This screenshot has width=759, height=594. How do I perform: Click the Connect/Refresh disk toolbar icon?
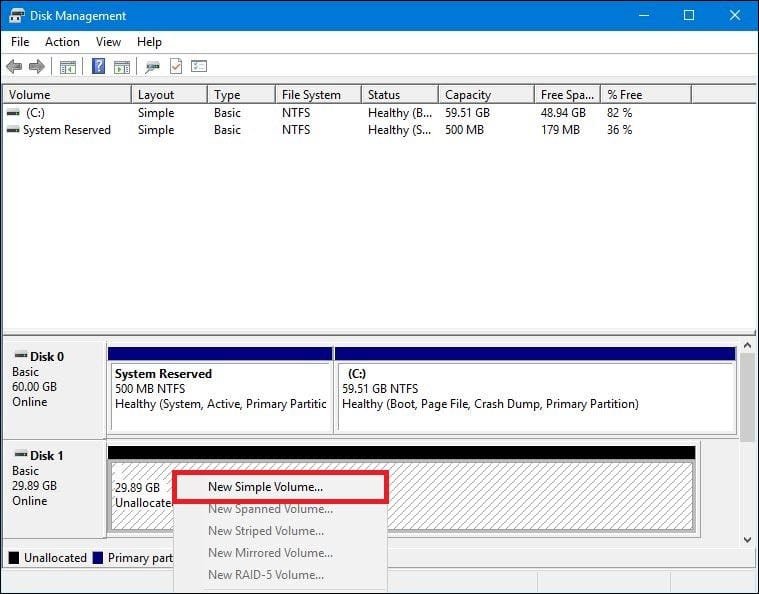152,67
